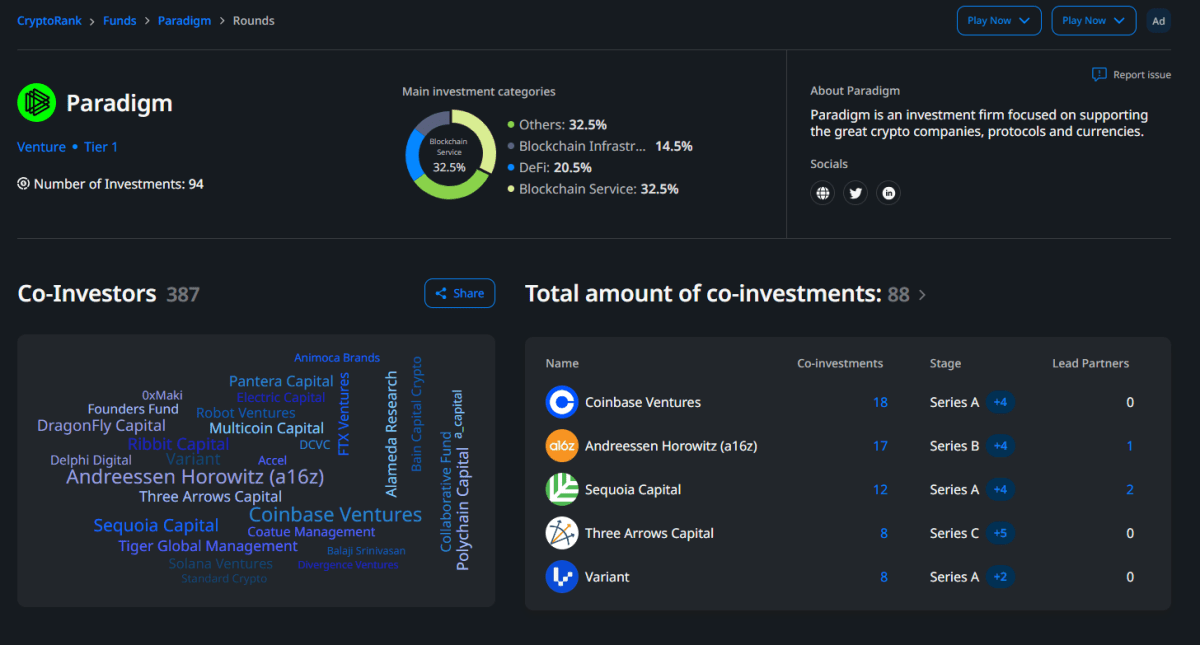Select Rounds in the breadcrumb trail

point(253,20)
